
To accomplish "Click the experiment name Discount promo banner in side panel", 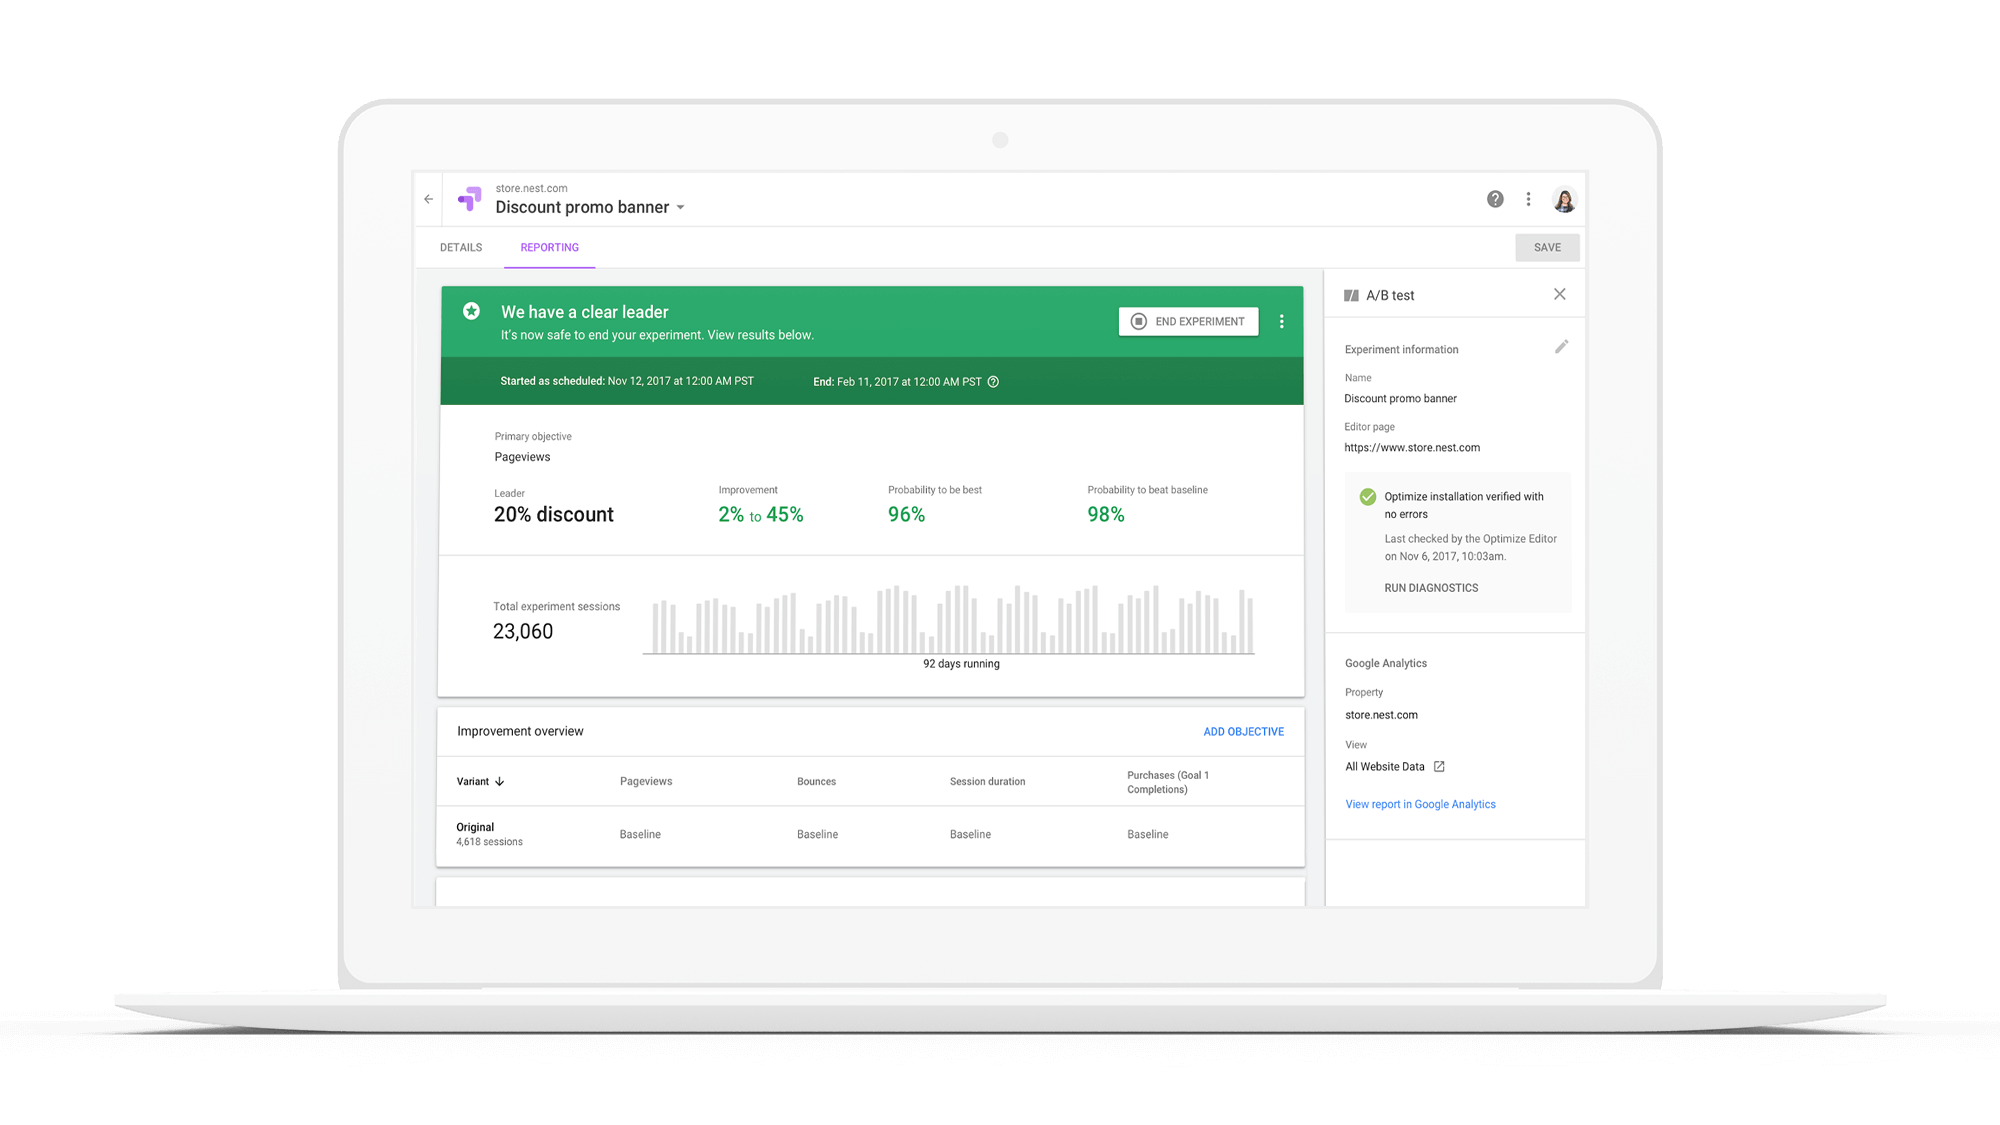I will 1400,399.
